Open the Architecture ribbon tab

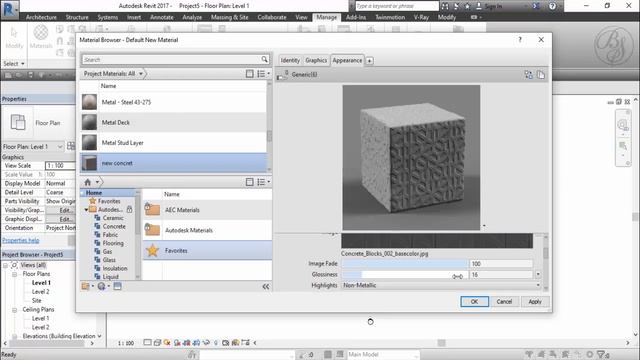41,17
